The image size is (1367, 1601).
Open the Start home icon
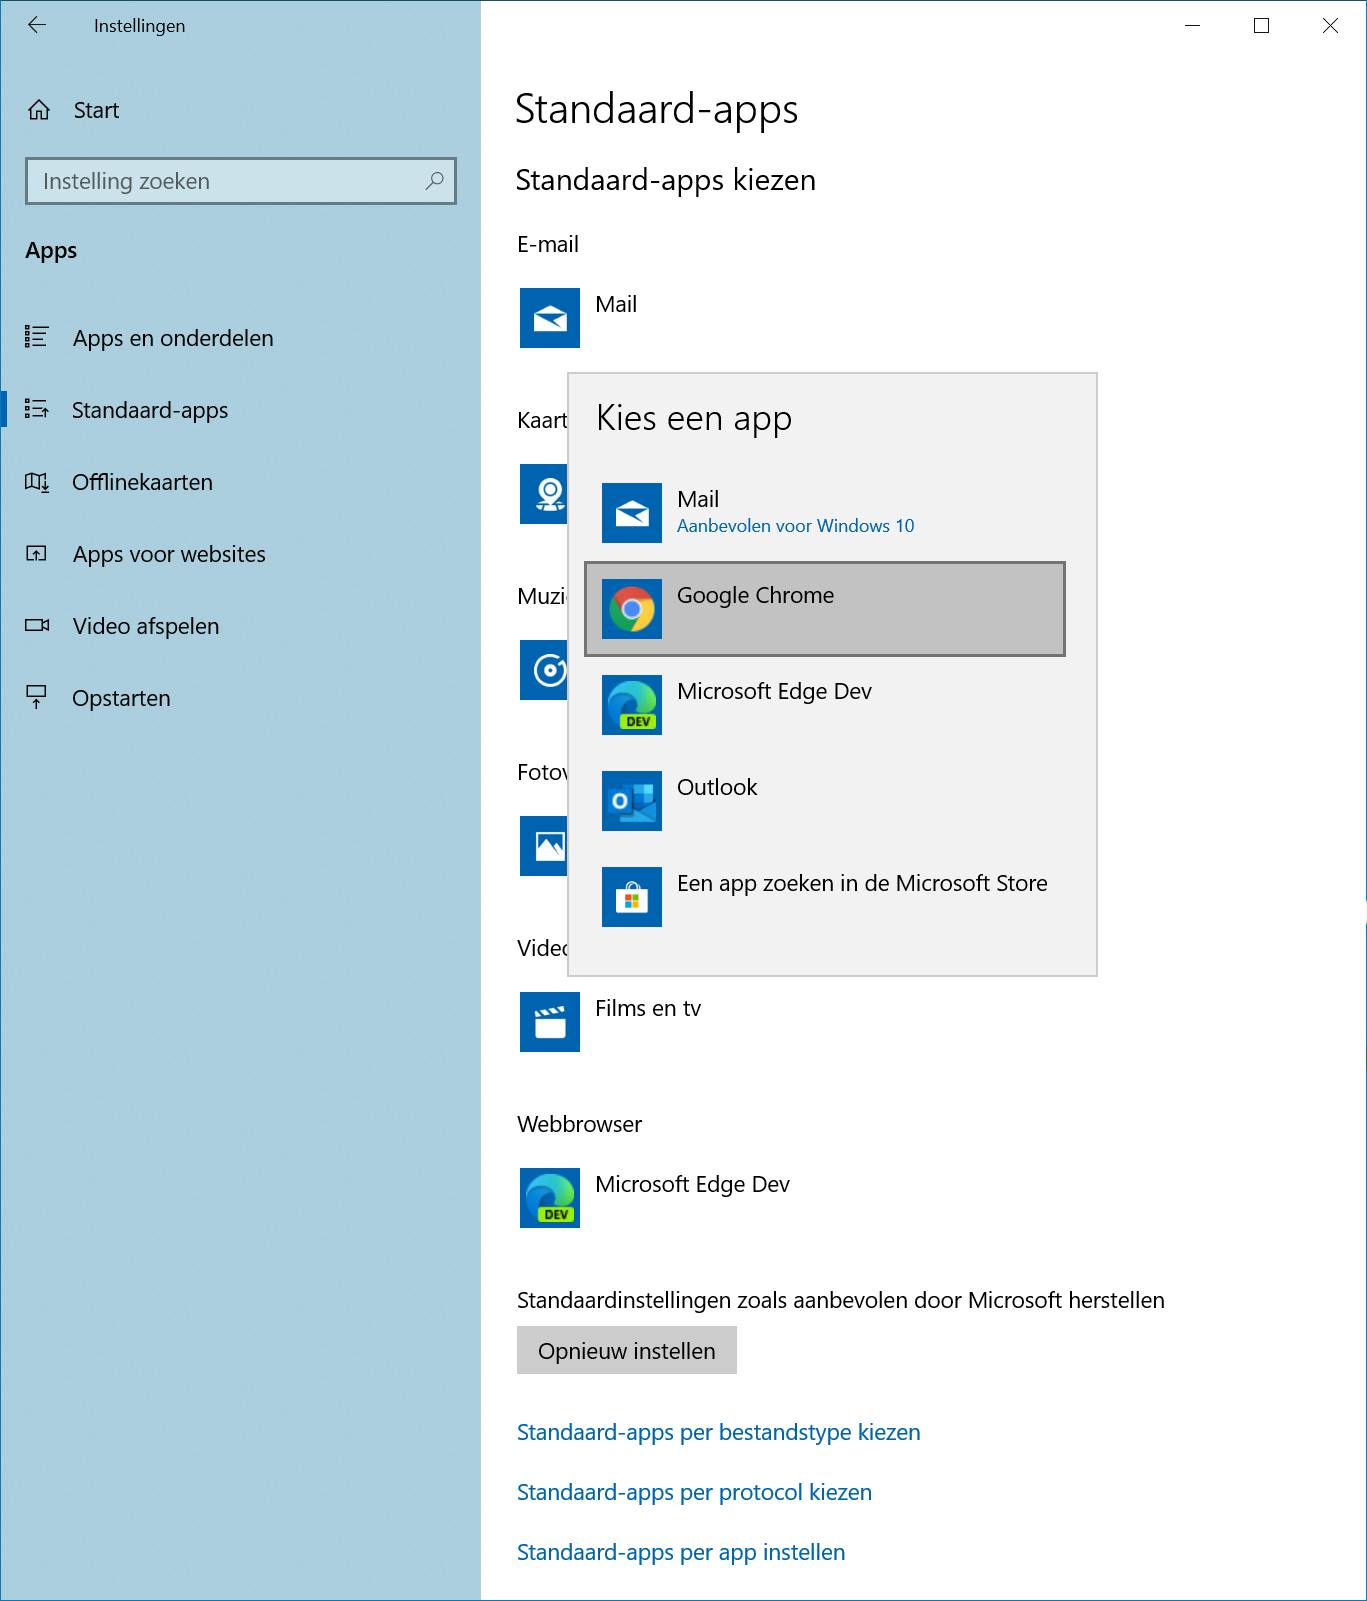39,110
